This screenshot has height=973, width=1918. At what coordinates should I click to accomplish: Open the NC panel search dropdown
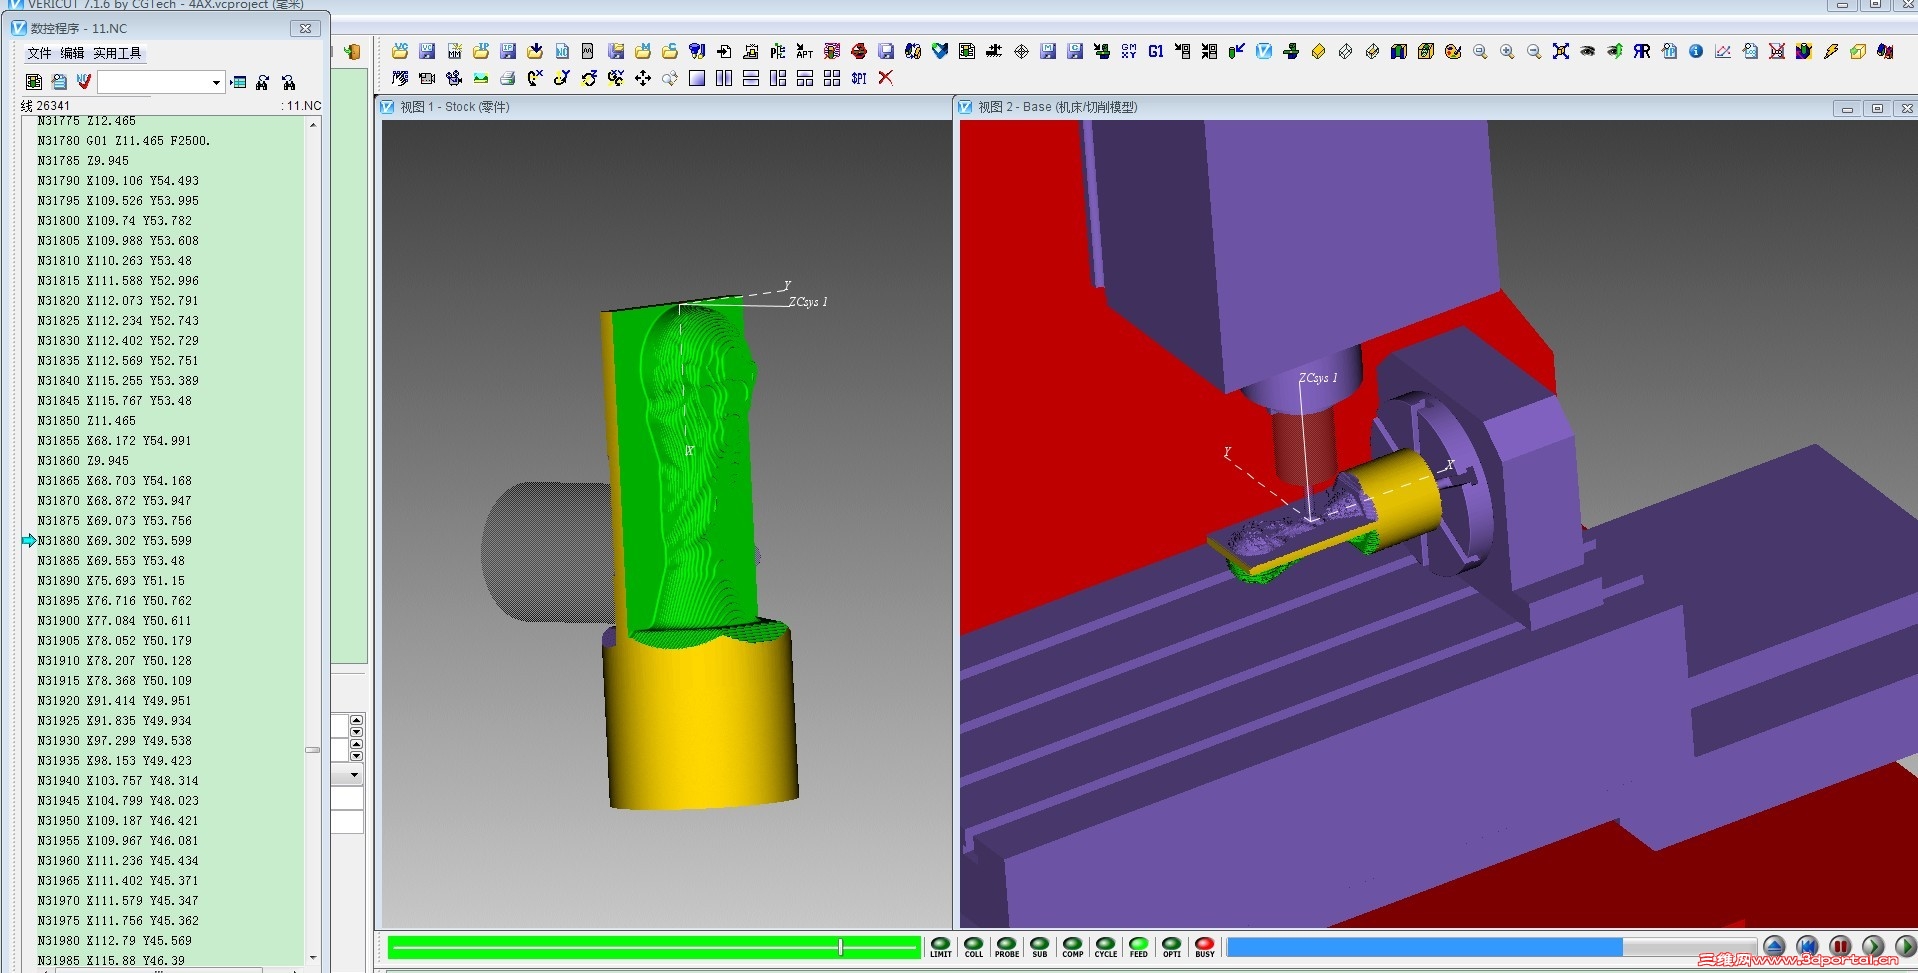point(216,82)
